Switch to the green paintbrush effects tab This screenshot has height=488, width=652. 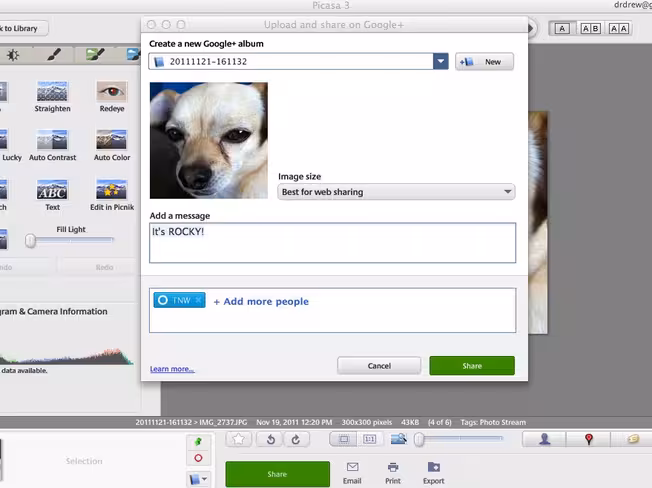(x=95, y=55)
